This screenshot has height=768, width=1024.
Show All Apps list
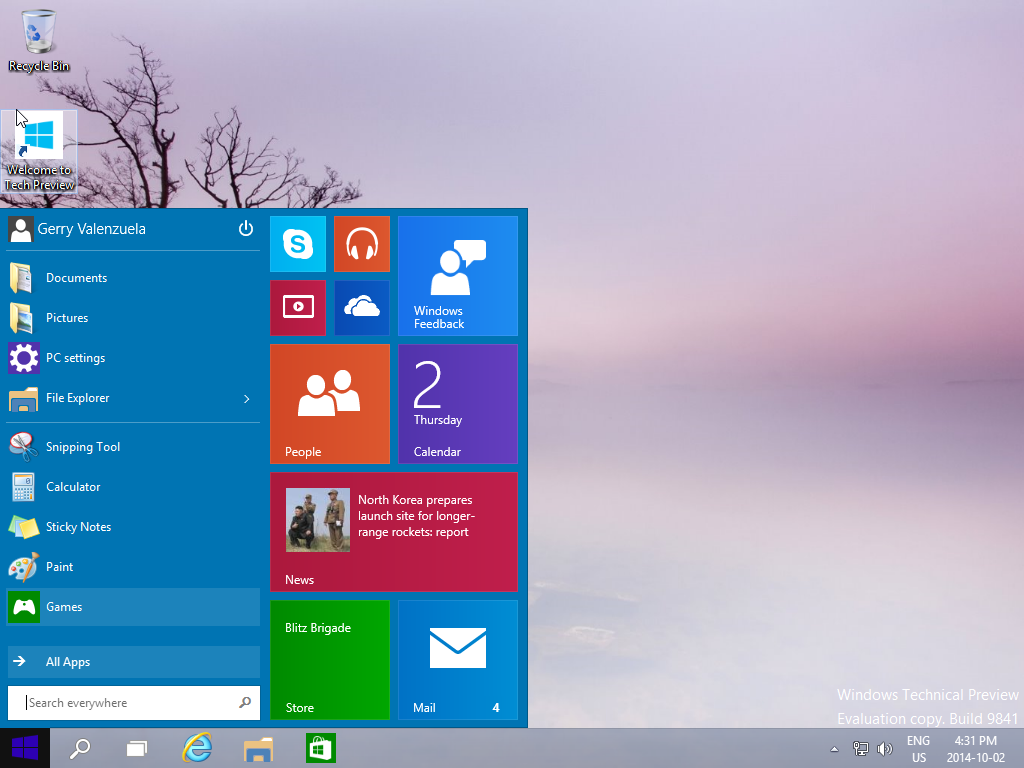pos(133,662)
